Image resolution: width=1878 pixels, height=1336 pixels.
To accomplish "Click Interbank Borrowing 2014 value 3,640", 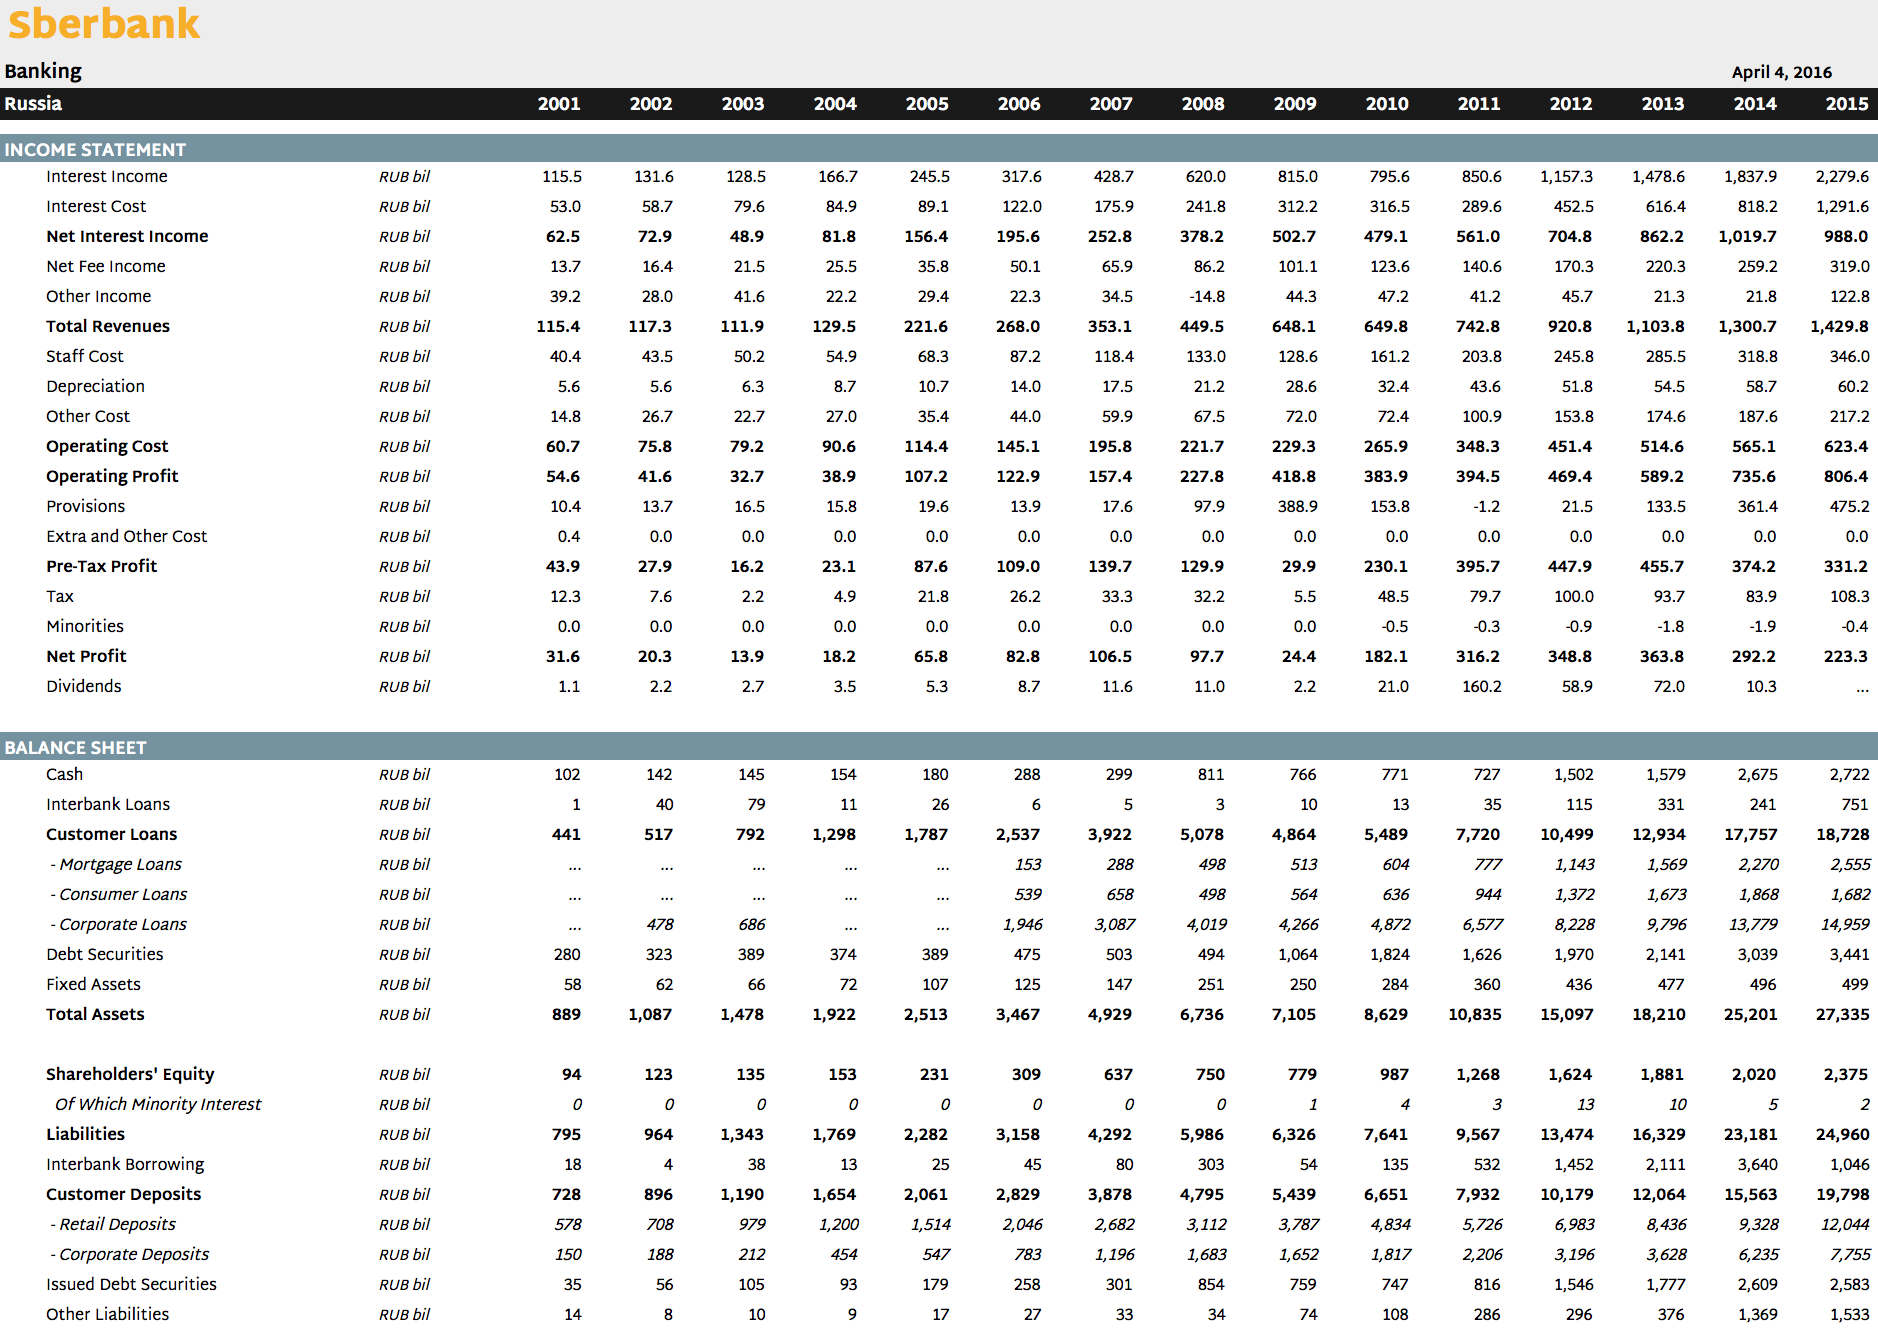I will click(1757, 1165).
